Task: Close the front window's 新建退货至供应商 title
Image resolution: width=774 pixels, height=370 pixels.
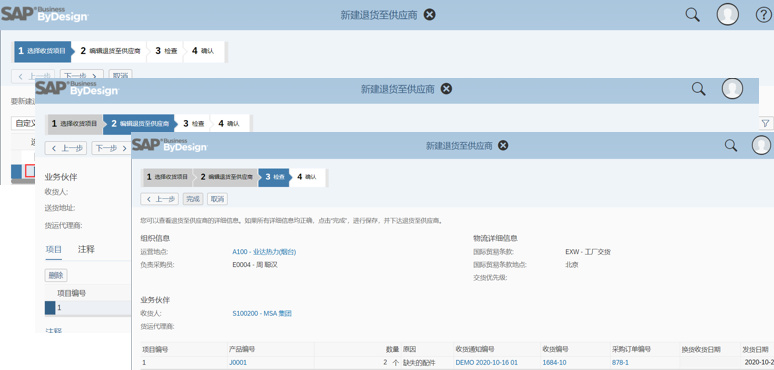Action: (503, 146)
